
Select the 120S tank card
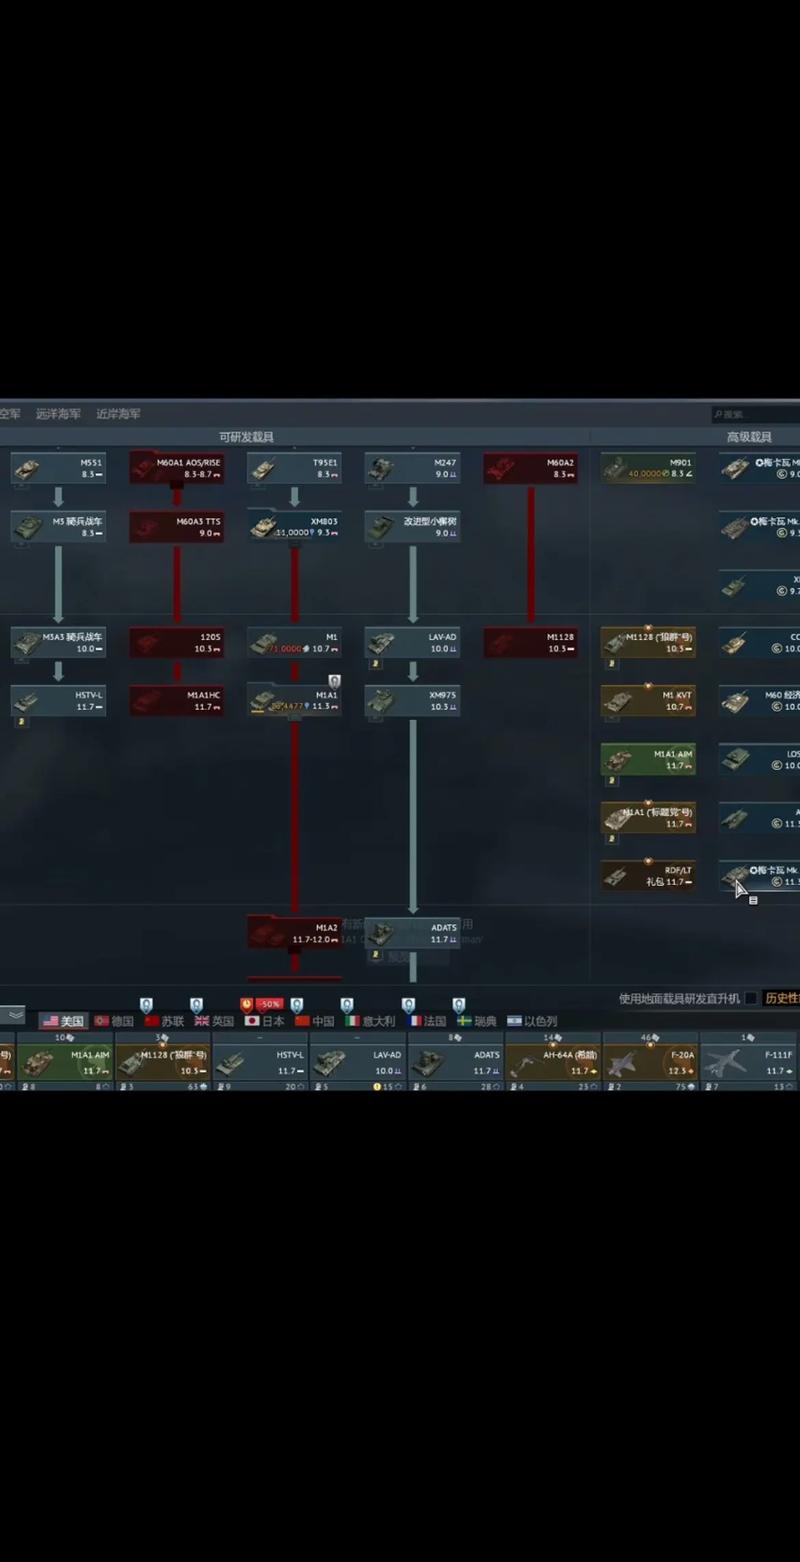[176, 642]
